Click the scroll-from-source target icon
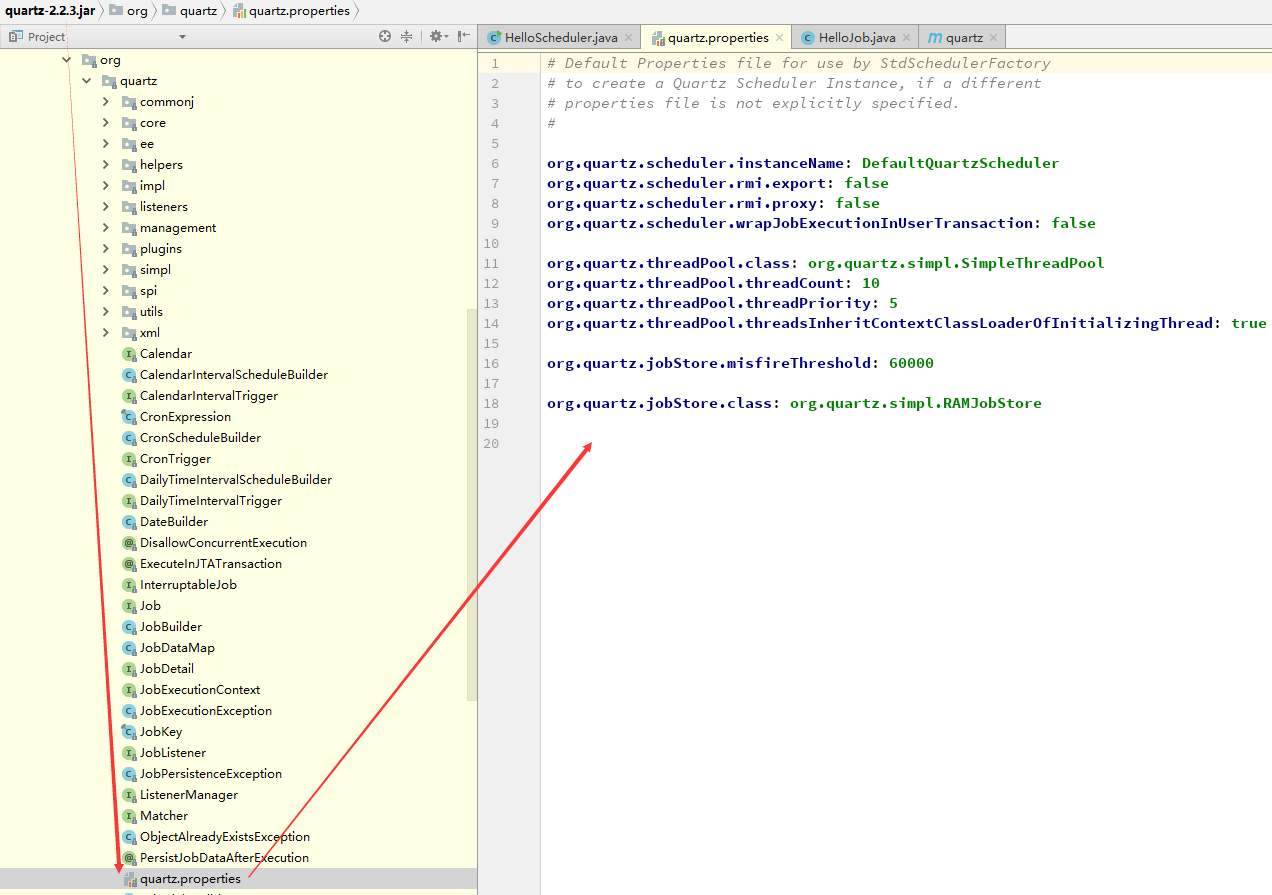 [x=385, y=36]
